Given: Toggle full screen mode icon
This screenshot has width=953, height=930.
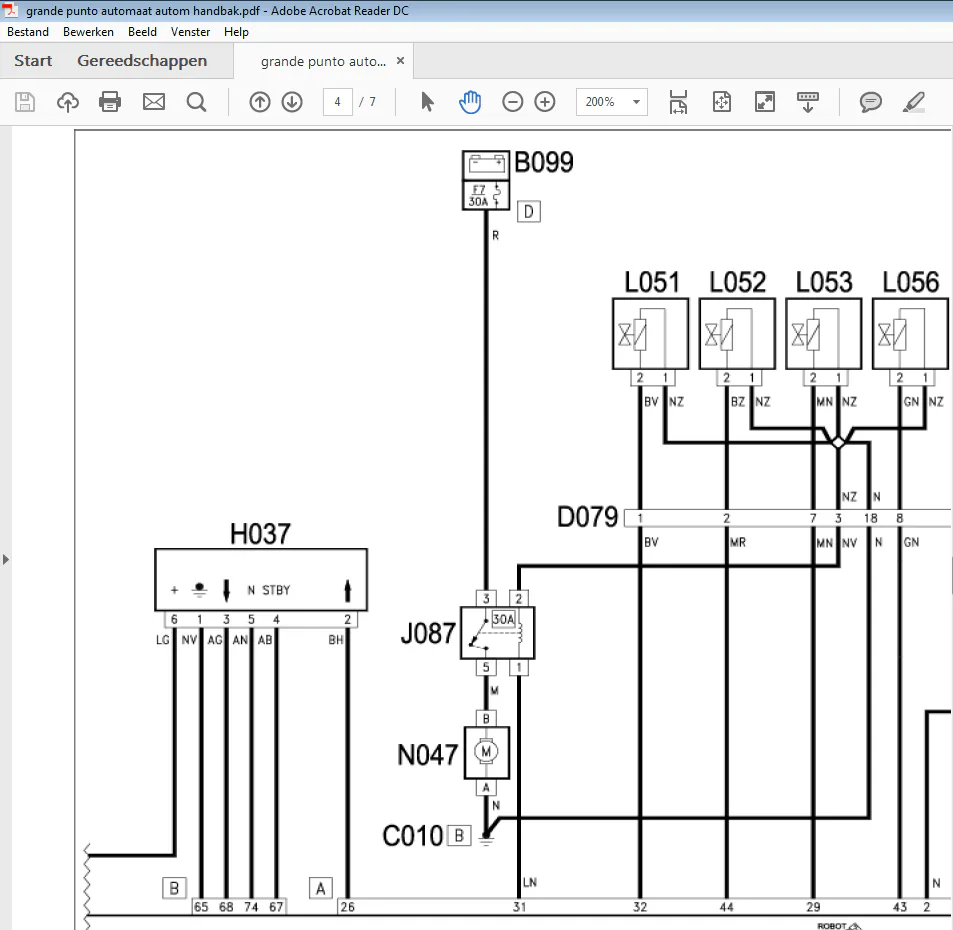Looking at the screenshot, I should (764, 102).
